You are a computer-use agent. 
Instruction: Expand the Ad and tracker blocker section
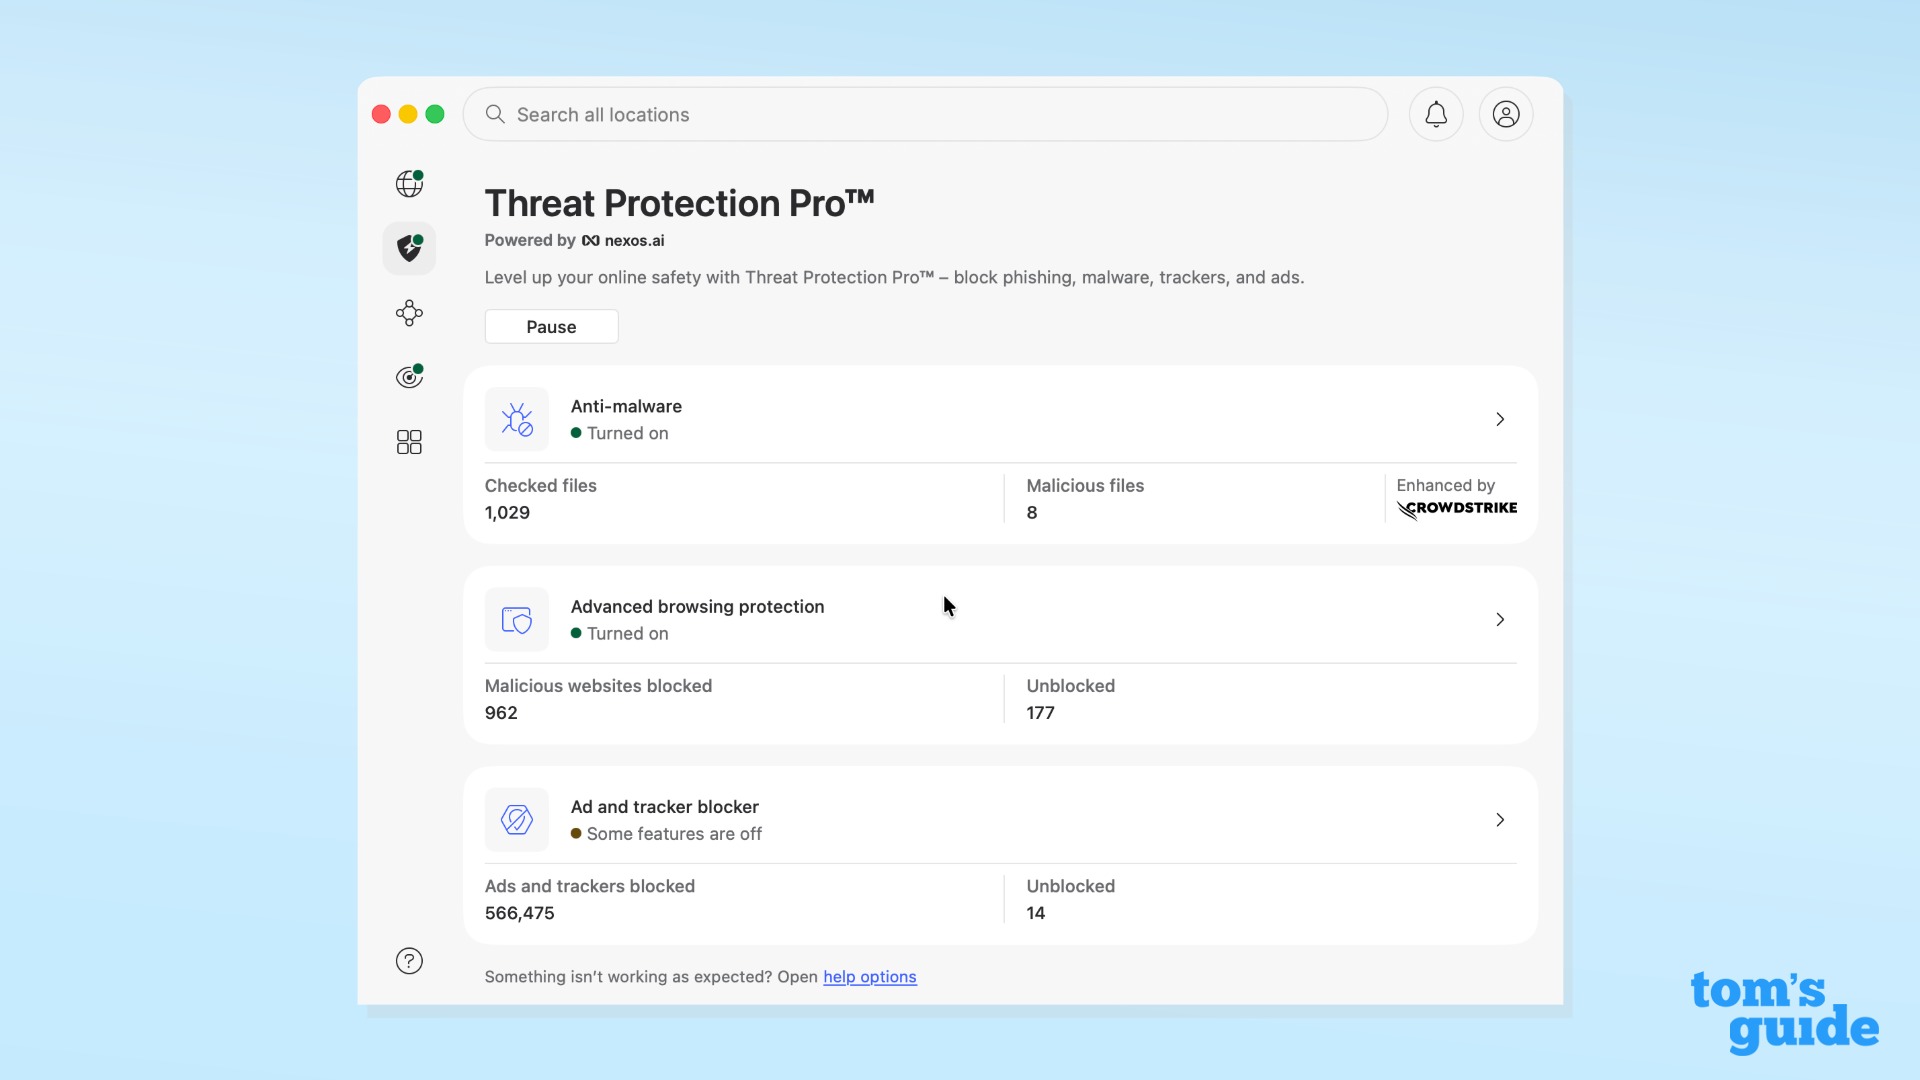[1499, 819]
